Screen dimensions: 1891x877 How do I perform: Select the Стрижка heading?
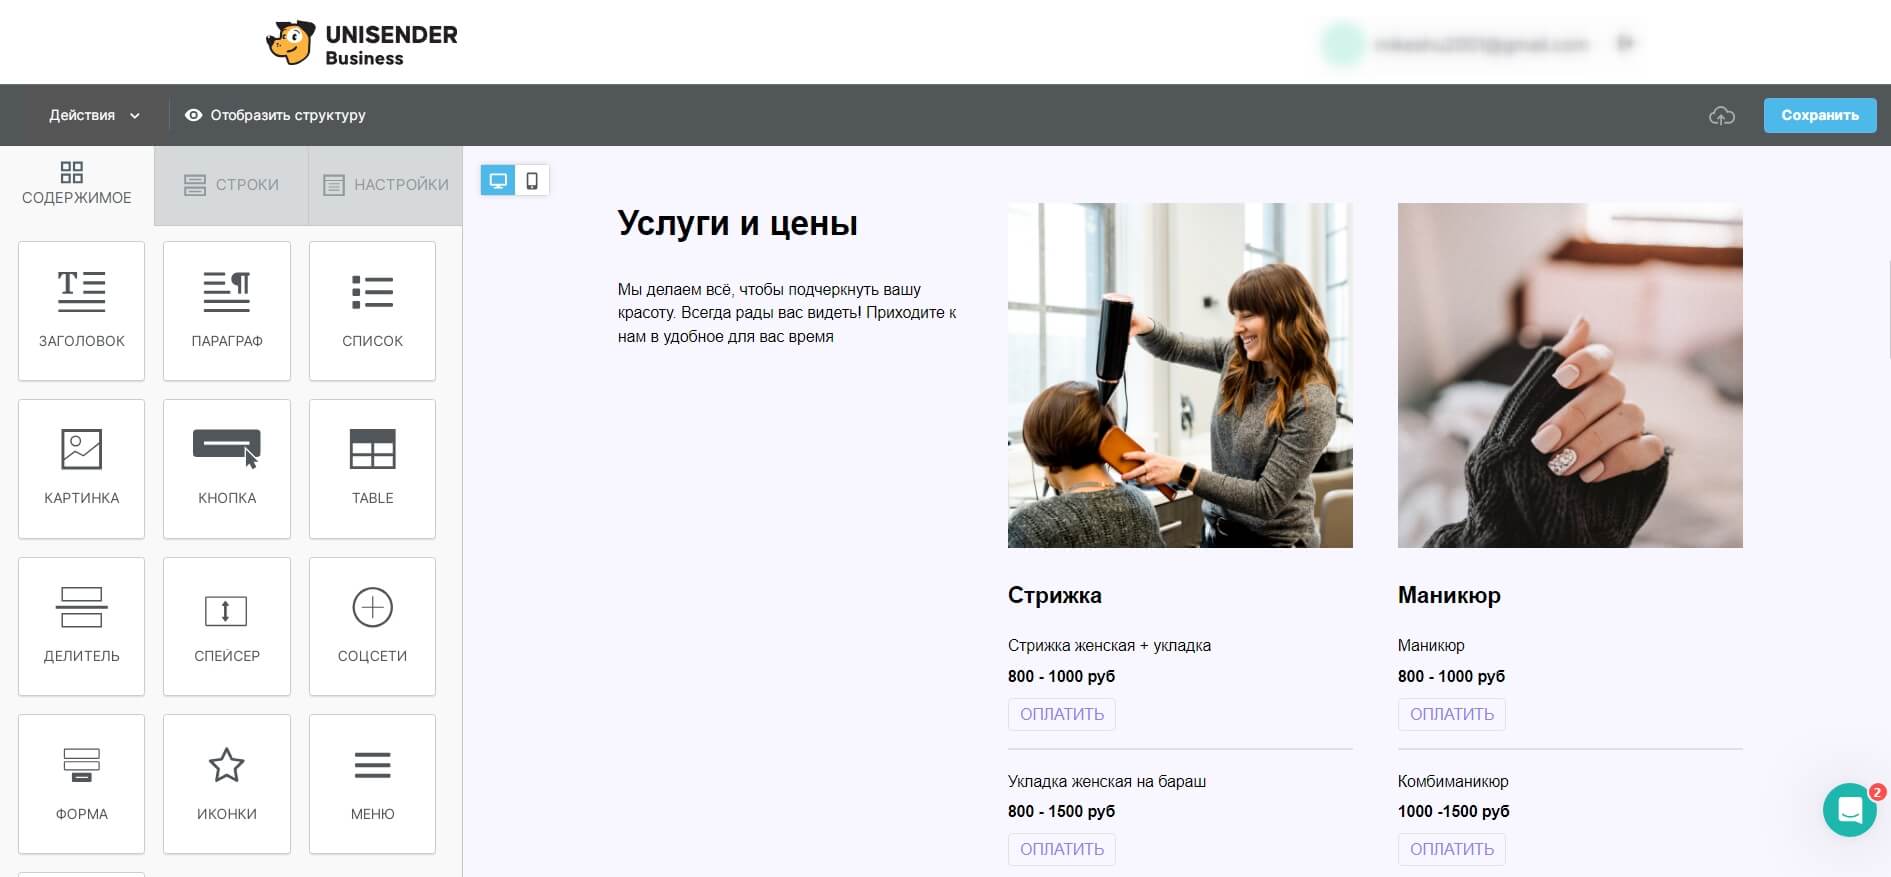point(1055,595)
